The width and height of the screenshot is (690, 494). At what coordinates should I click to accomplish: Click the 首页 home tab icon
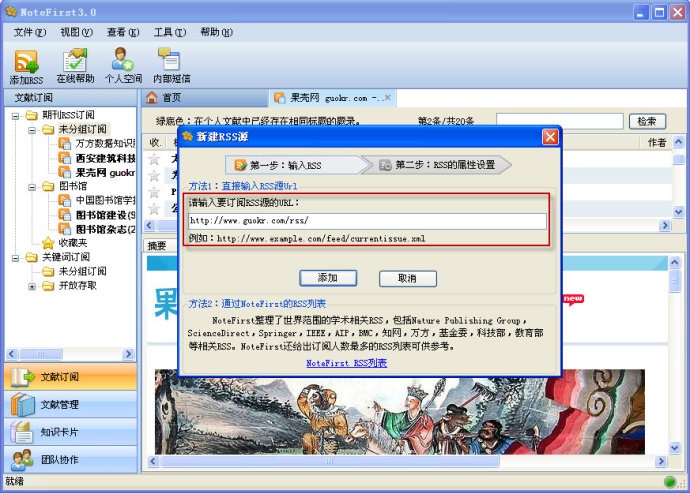(x=152, y=98)
